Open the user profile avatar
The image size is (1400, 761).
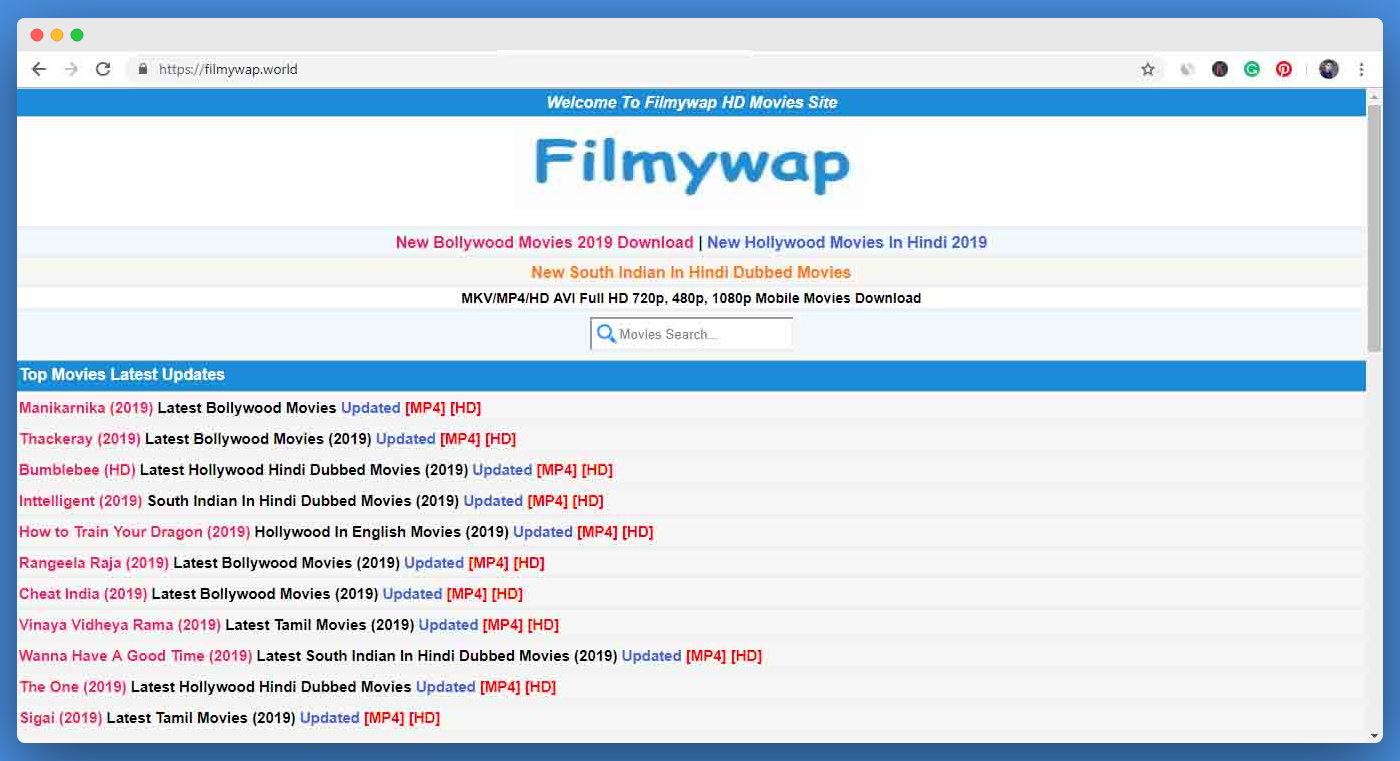(1329, 69)
